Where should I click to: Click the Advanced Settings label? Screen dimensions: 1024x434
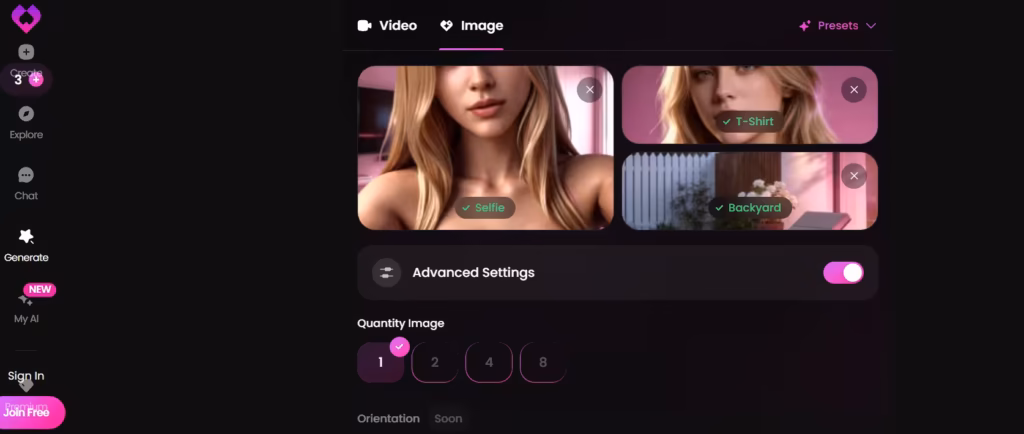coord(473,273)
